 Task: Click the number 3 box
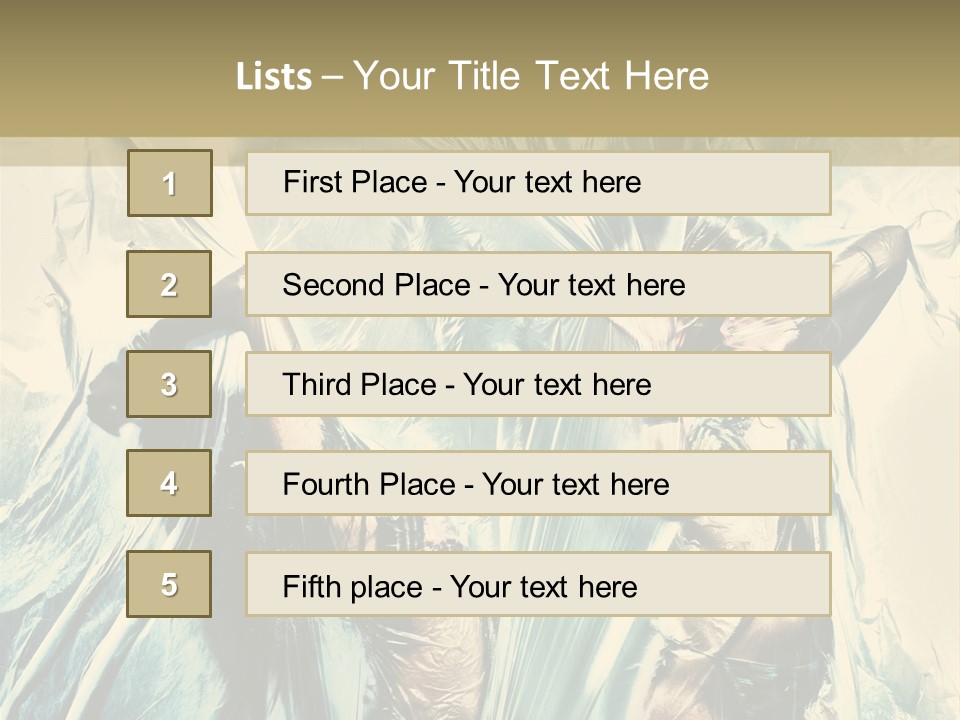(x=169, y=384)
